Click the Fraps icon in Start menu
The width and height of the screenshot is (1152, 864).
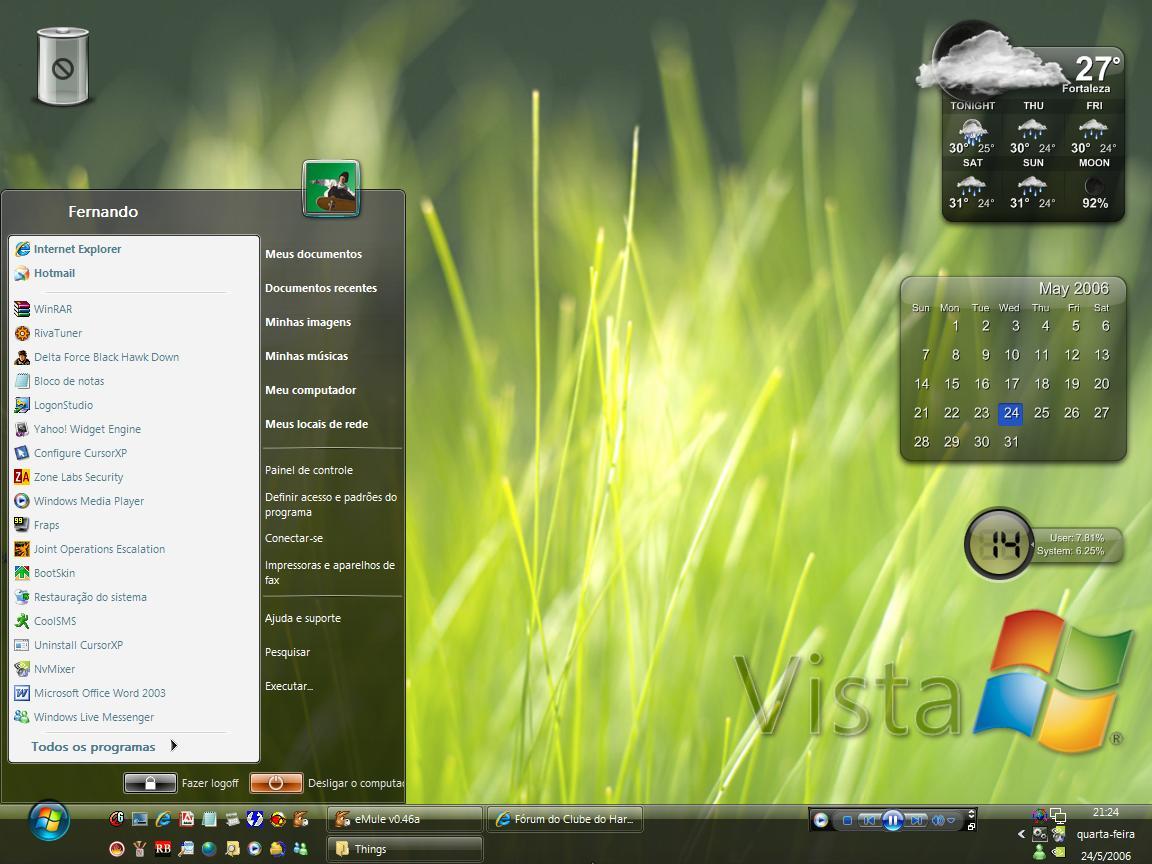(22, 525)
